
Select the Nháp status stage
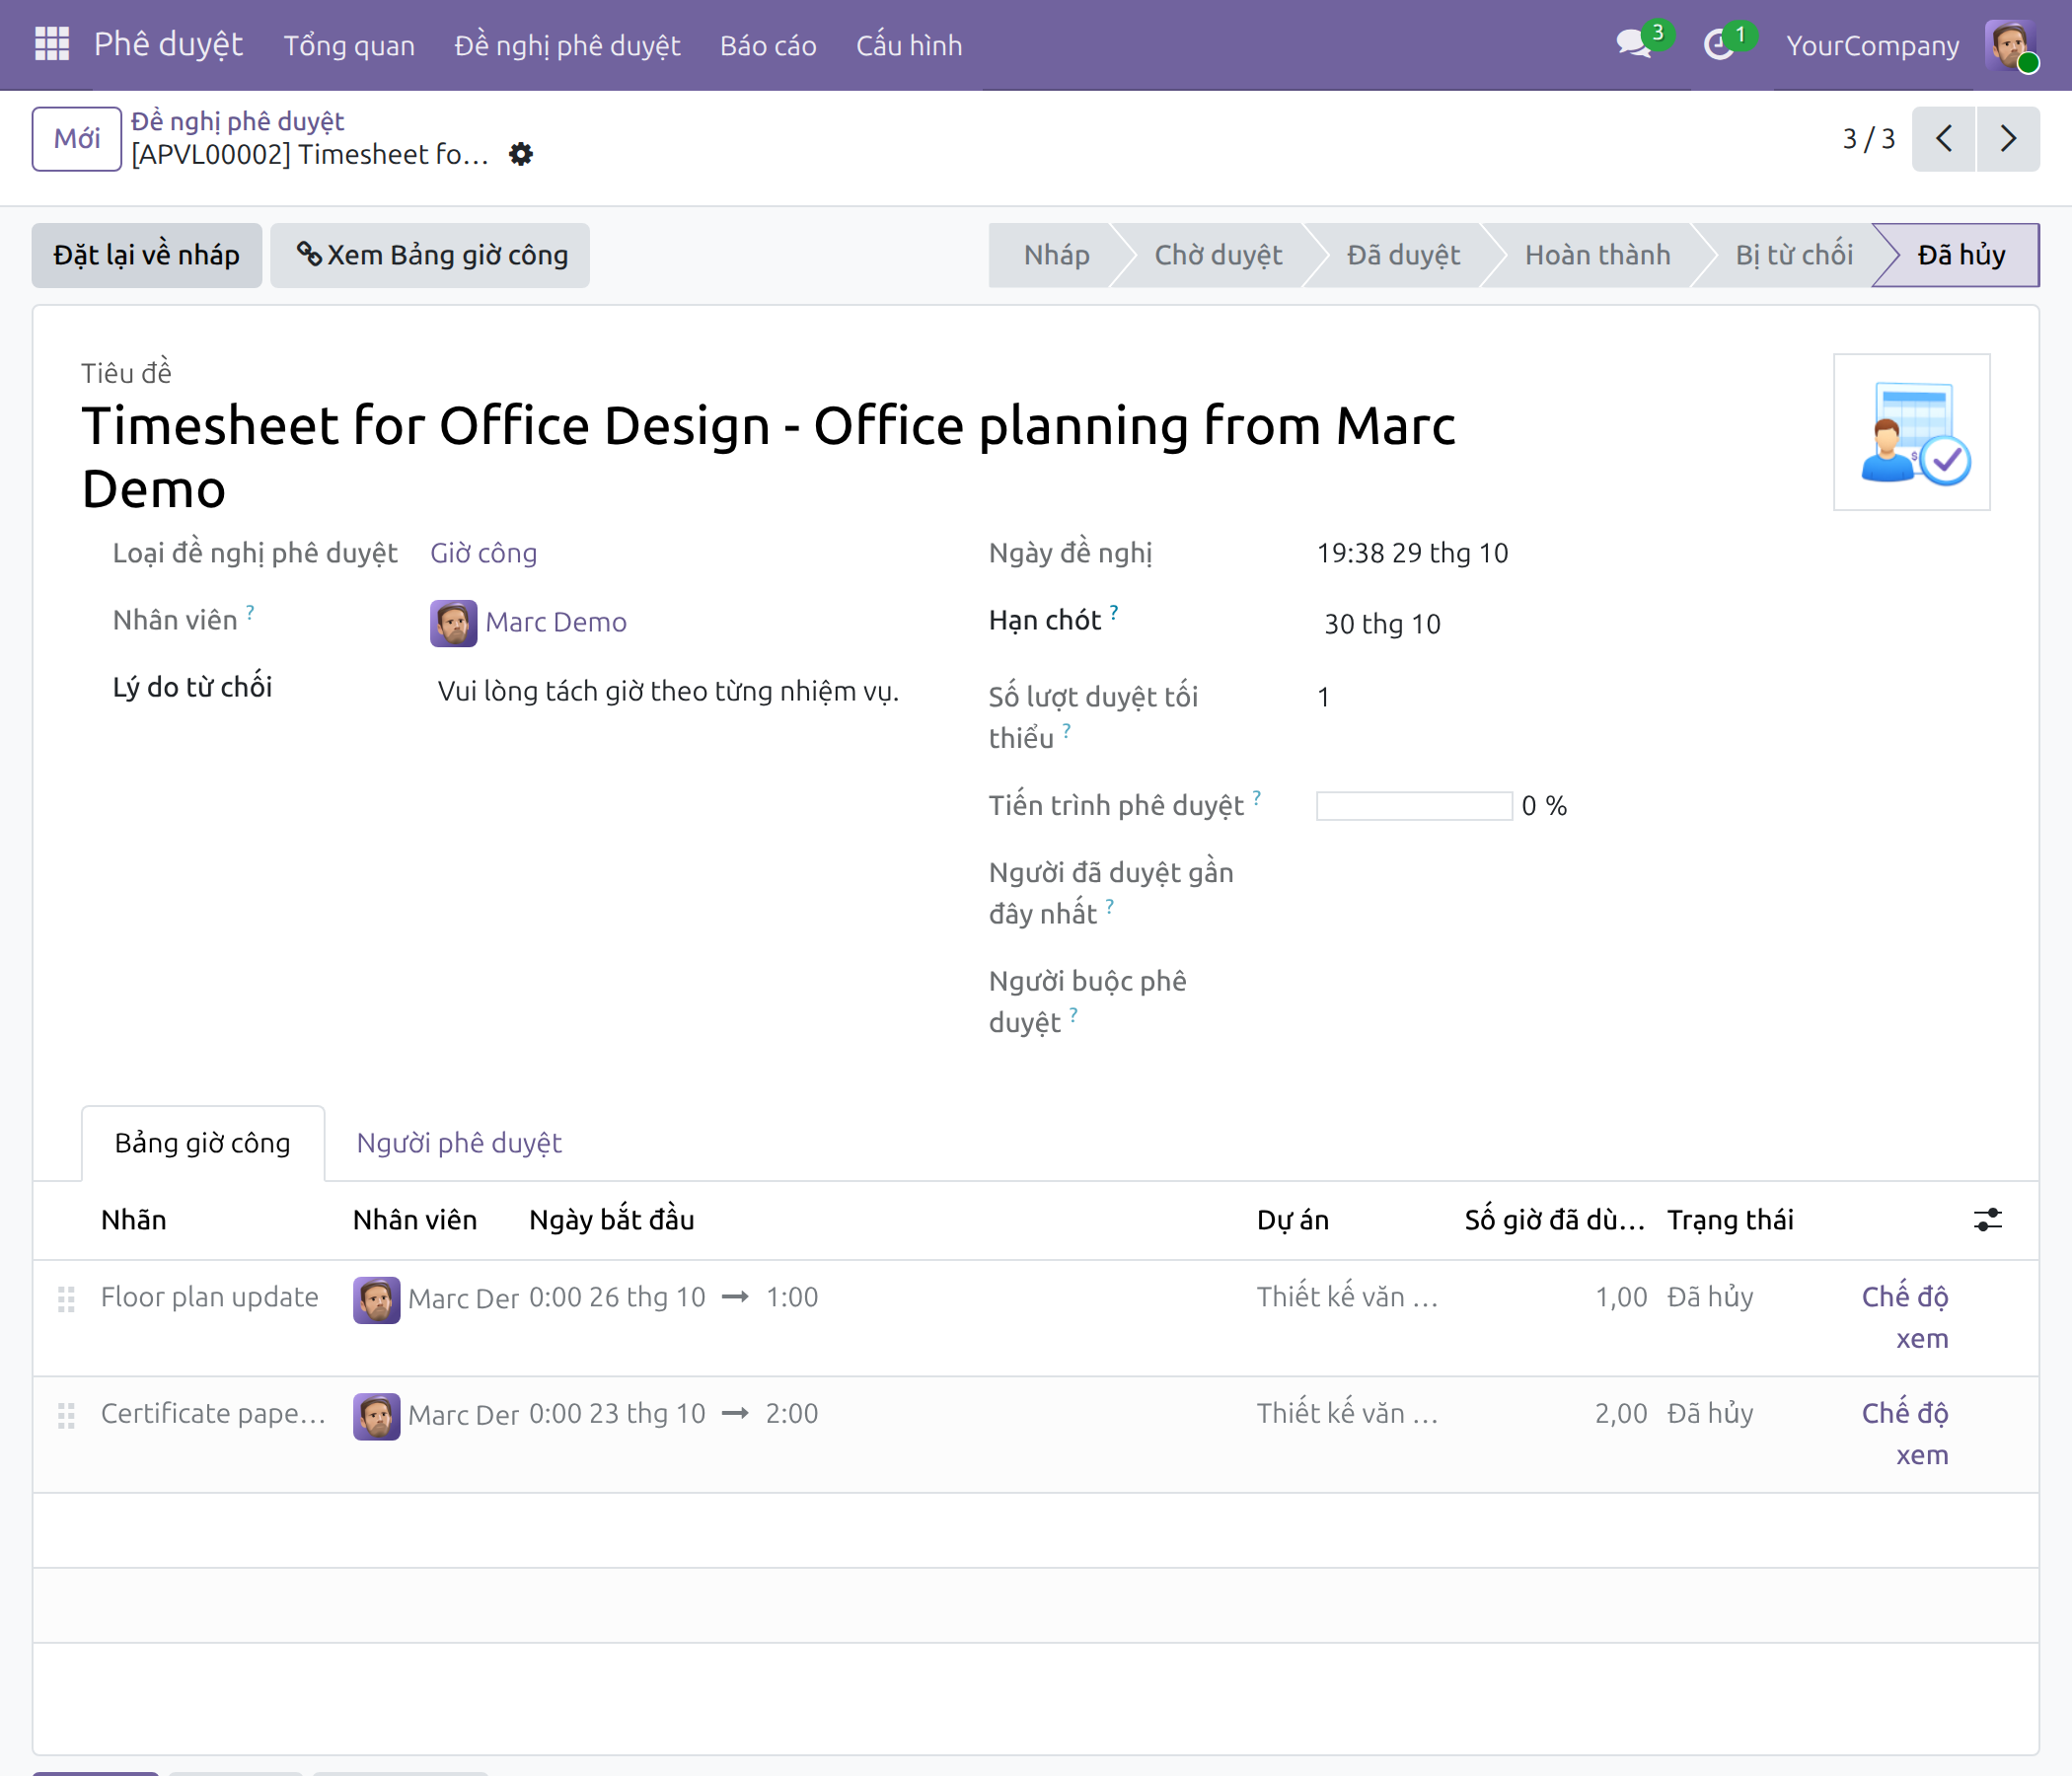point(1055,256)
